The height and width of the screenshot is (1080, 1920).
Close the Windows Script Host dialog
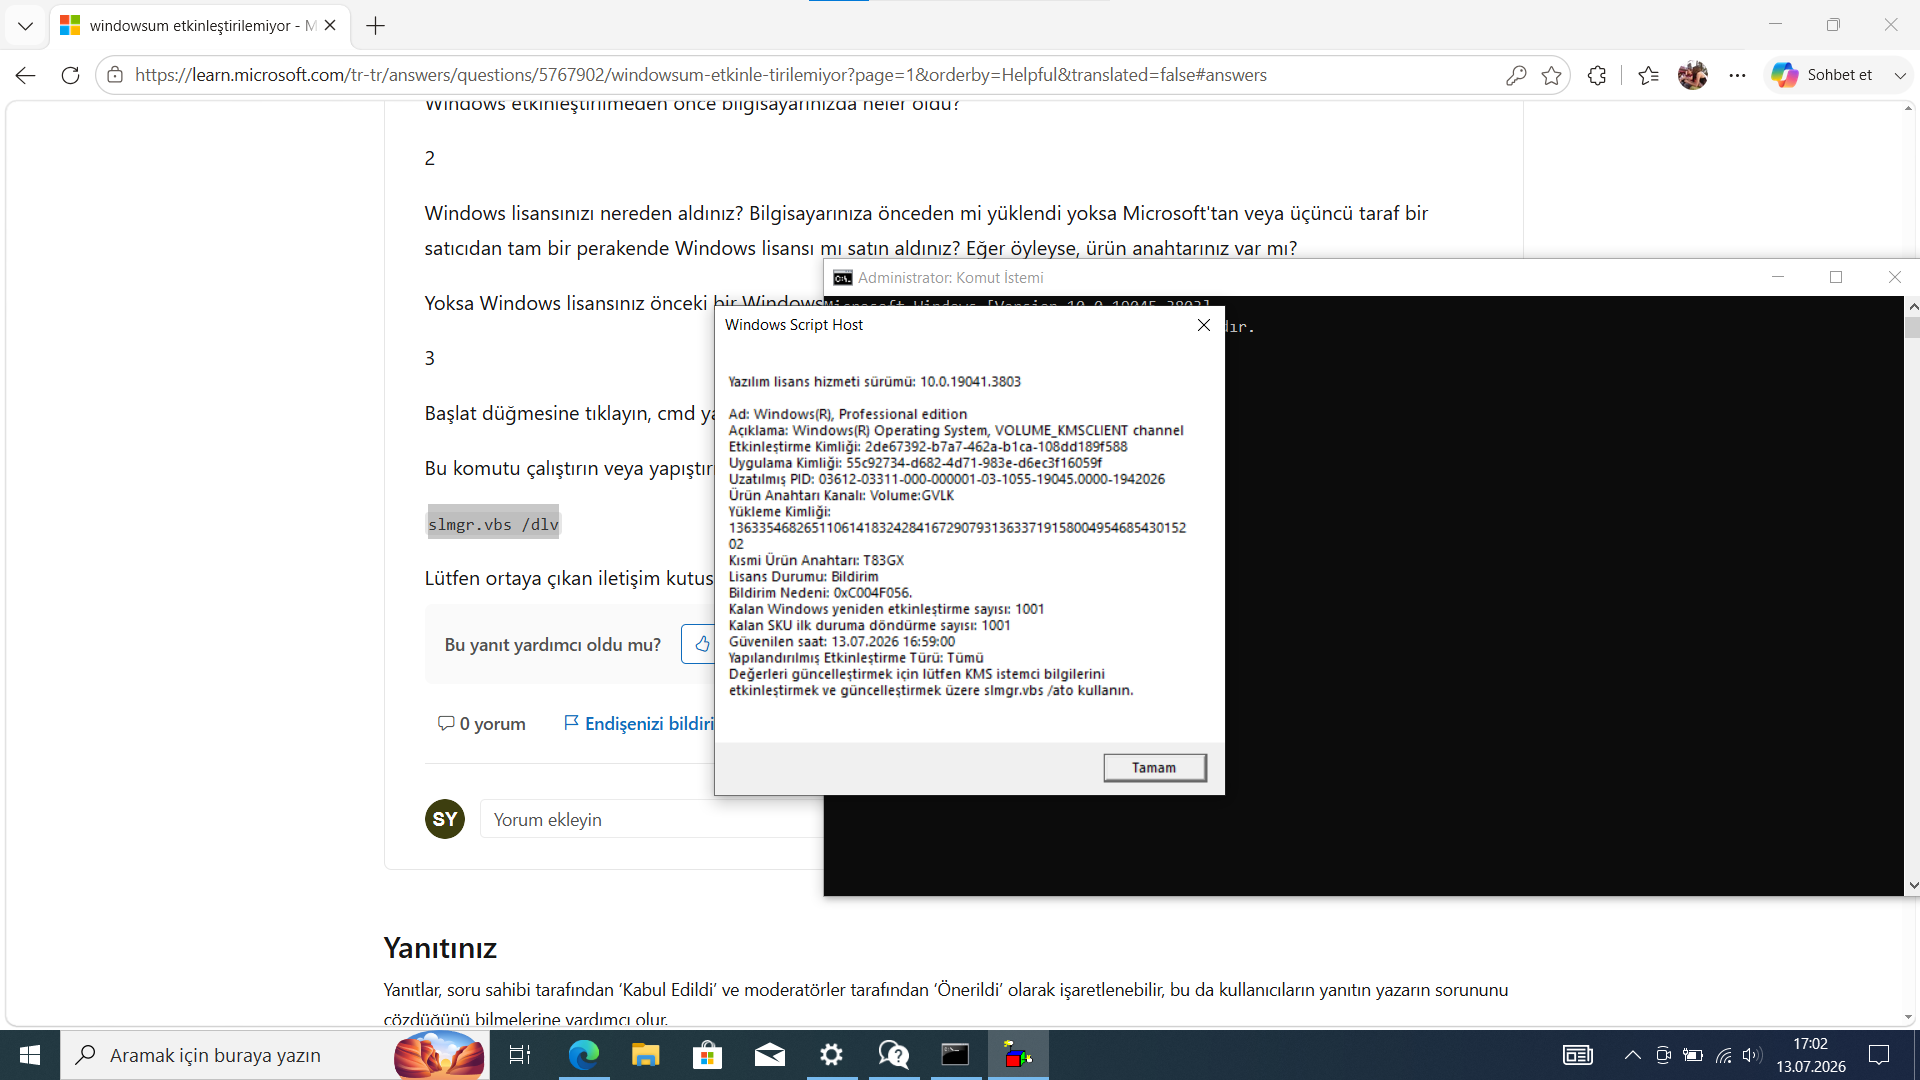click(1204, 325)
